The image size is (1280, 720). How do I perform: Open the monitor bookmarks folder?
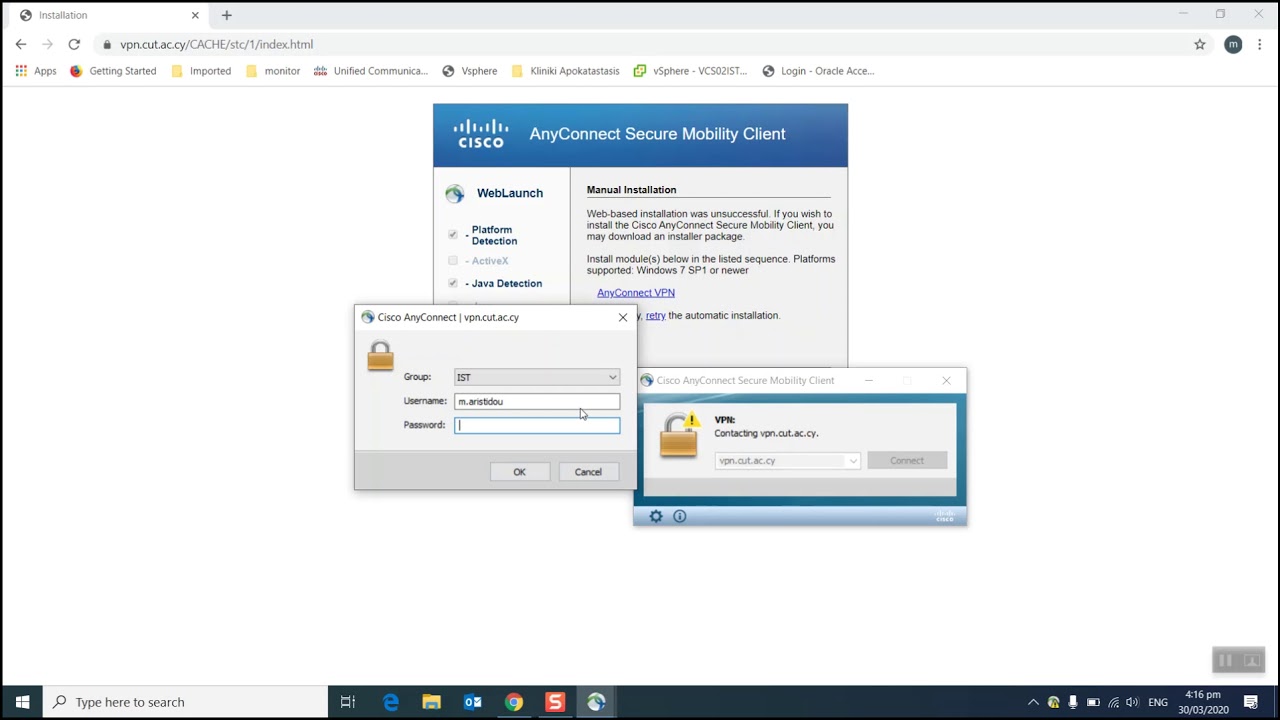click(x=273, y=71)
